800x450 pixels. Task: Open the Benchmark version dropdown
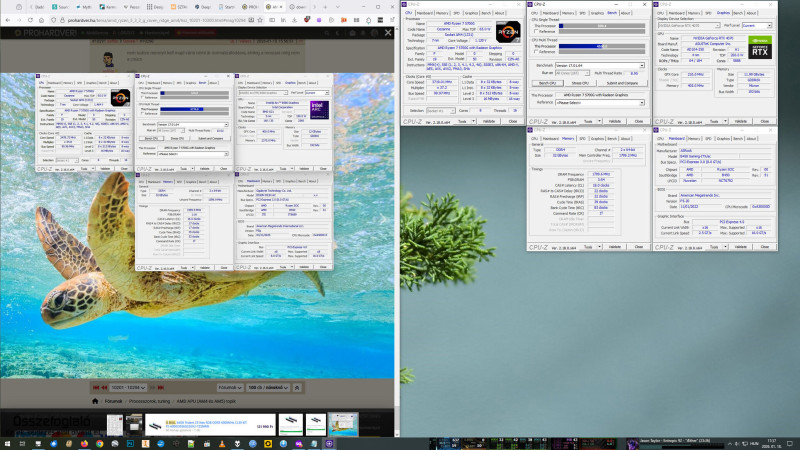[600, 65]
